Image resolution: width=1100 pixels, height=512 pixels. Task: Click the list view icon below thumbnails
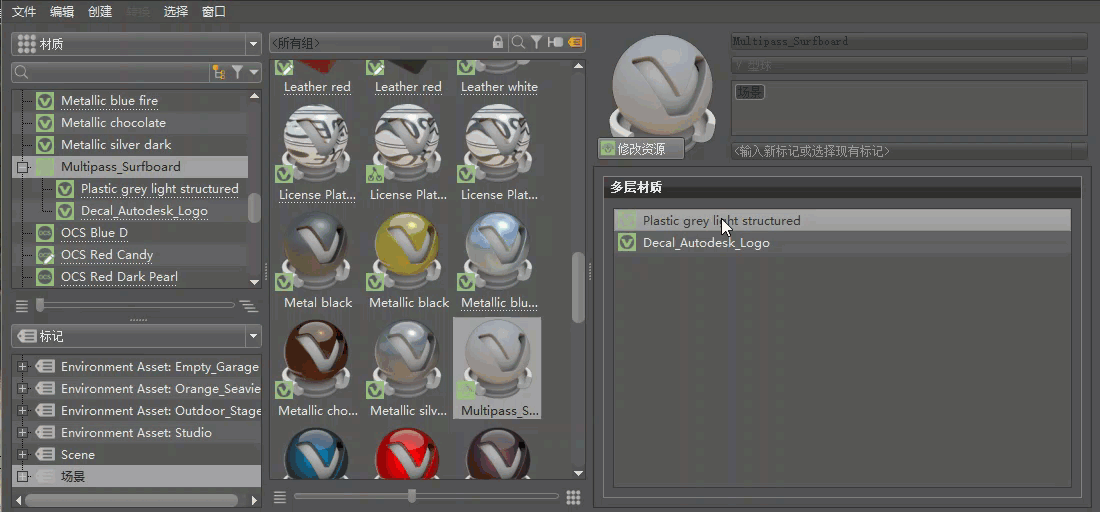click(280, 497)
